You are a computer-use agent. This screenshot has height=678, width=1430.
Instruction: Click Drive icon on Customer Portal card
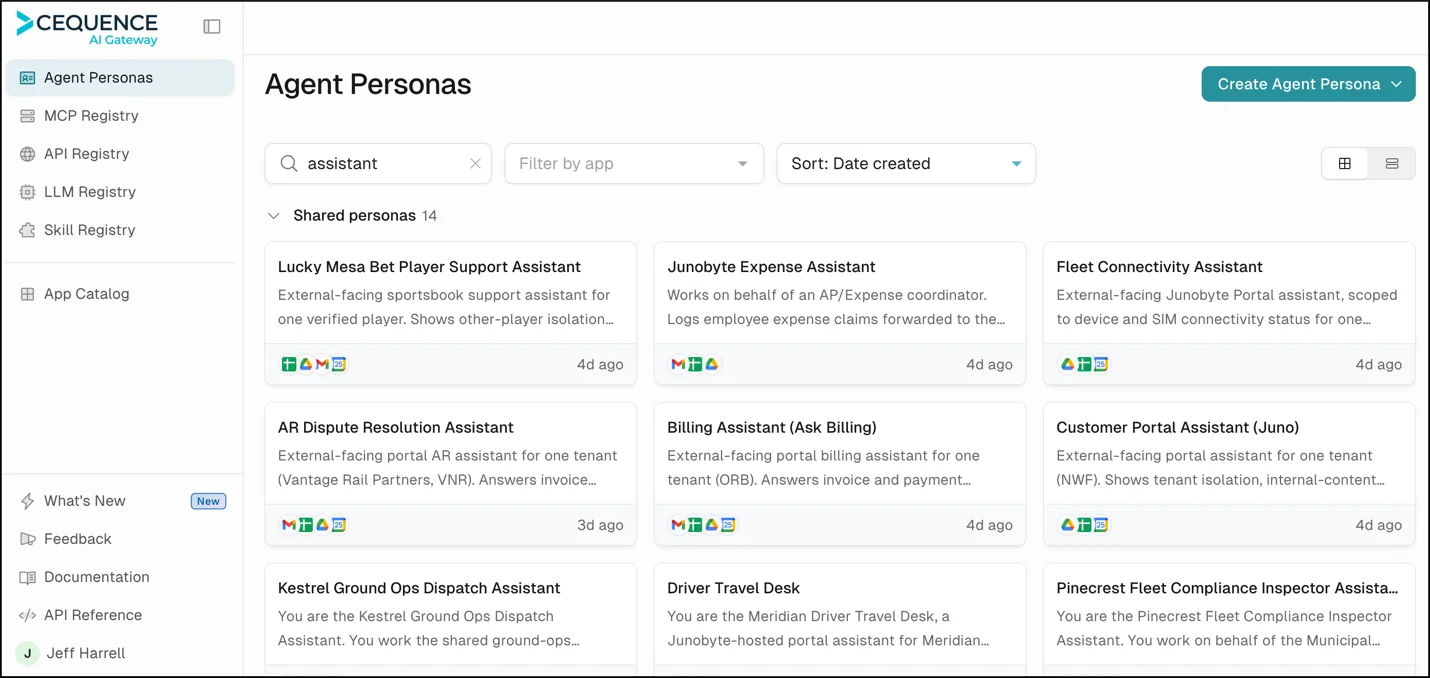(1068, 525)
